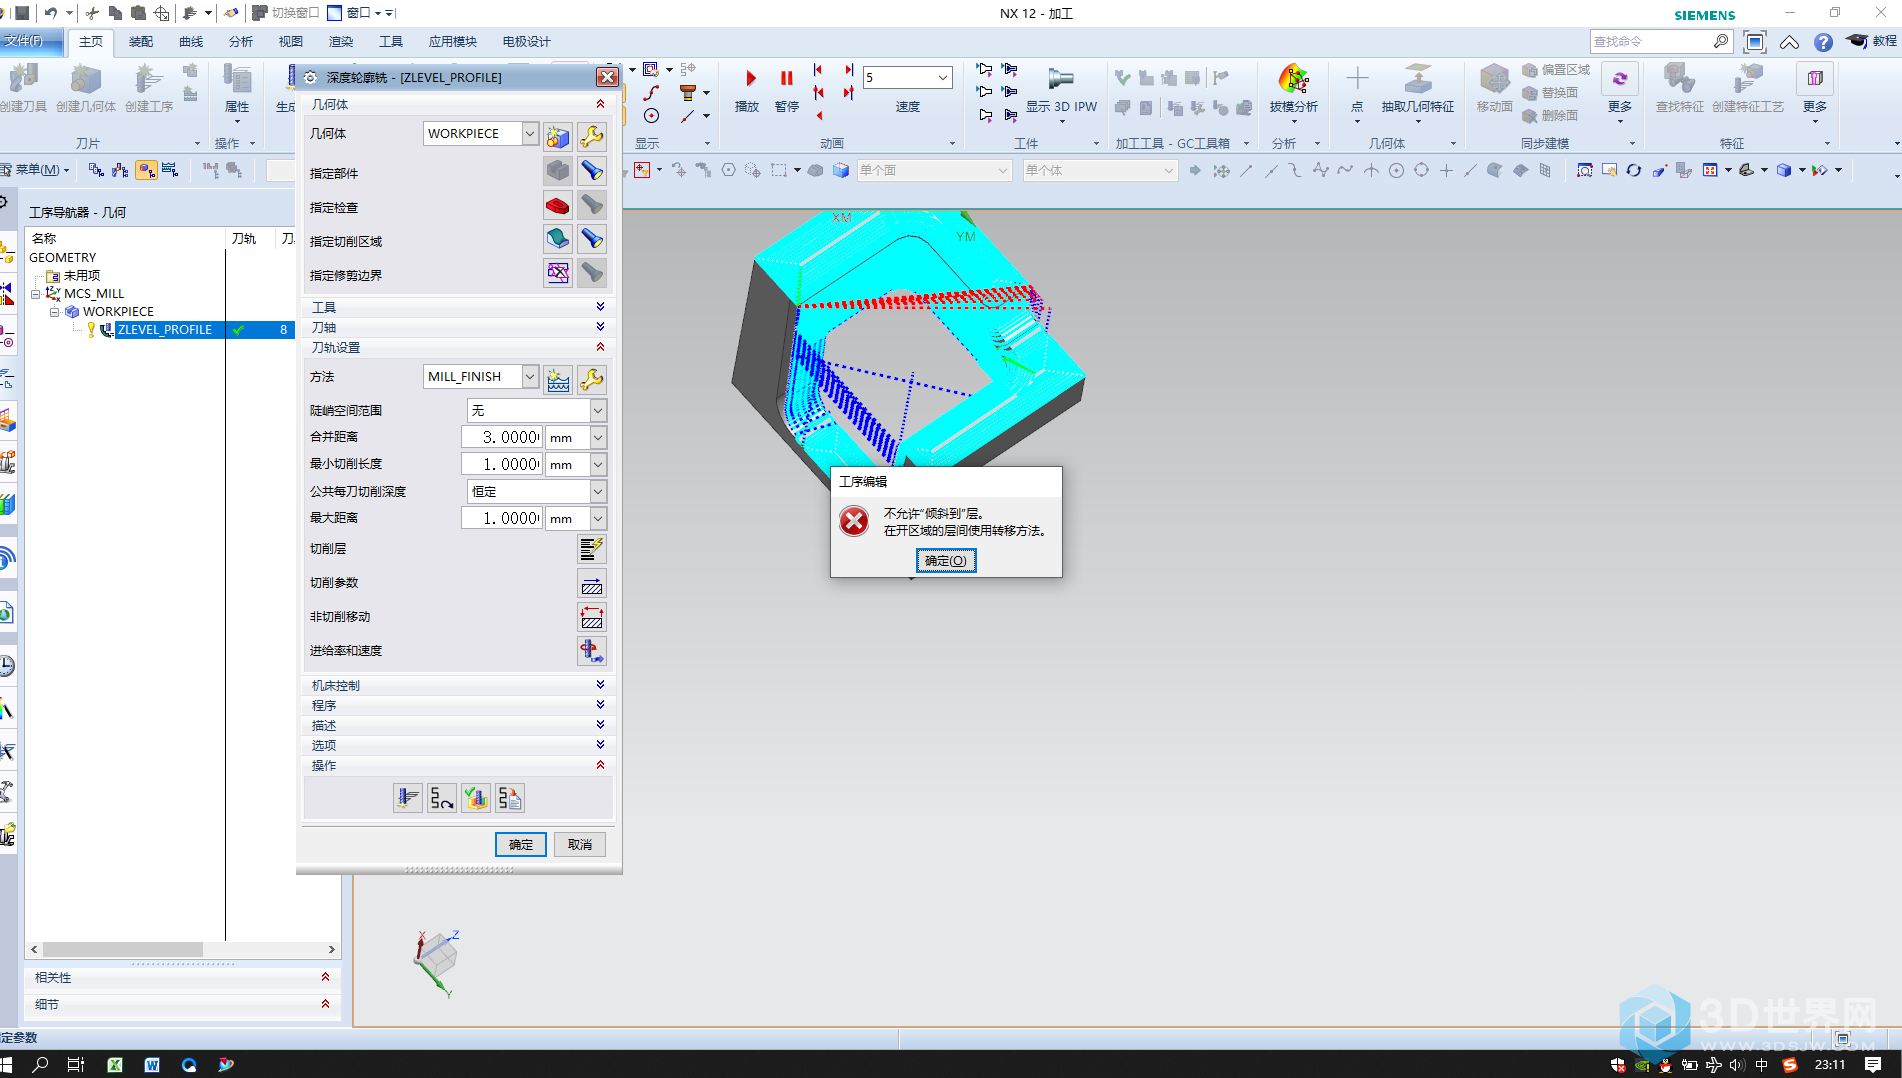Switch to the Curve (曲线) tab
Viewport: 1902px width, 1078px height.
tap(191, 41)
